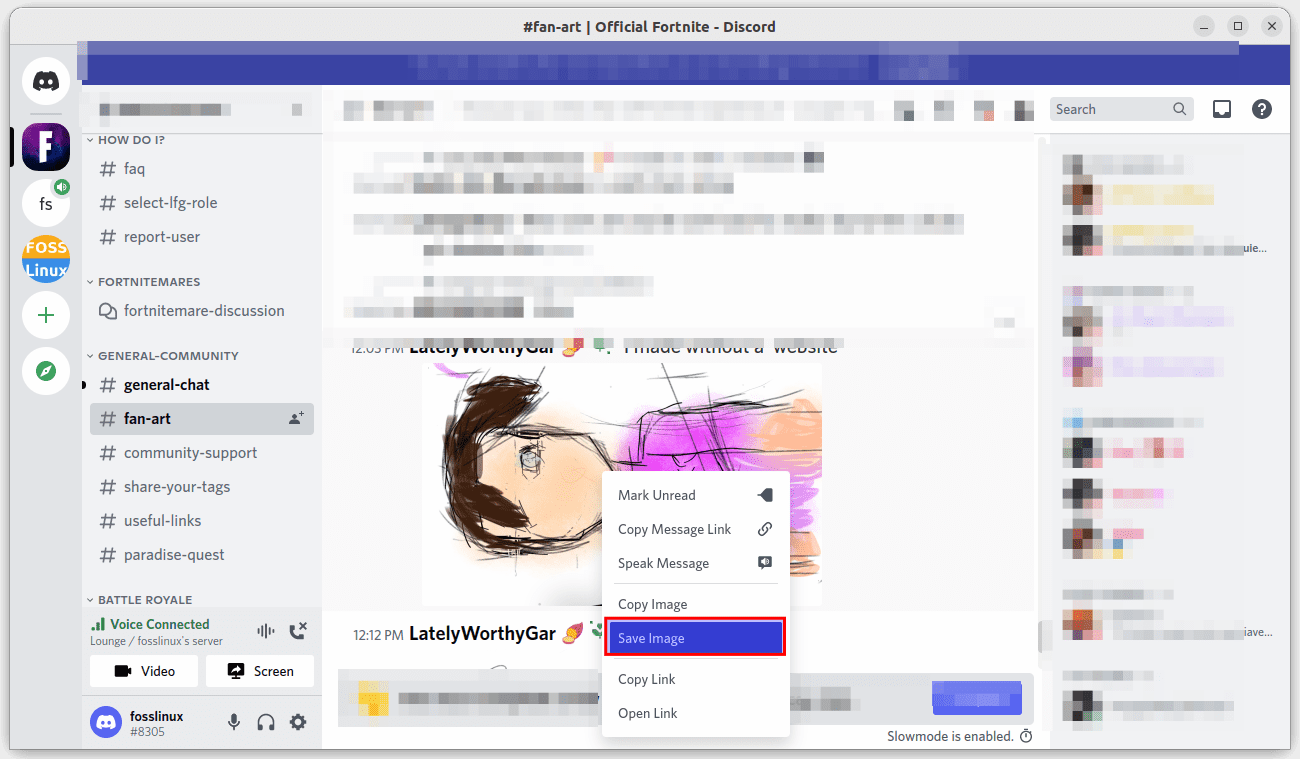
Task: Select Copy Link menu entry
Action: coord(695,679)
